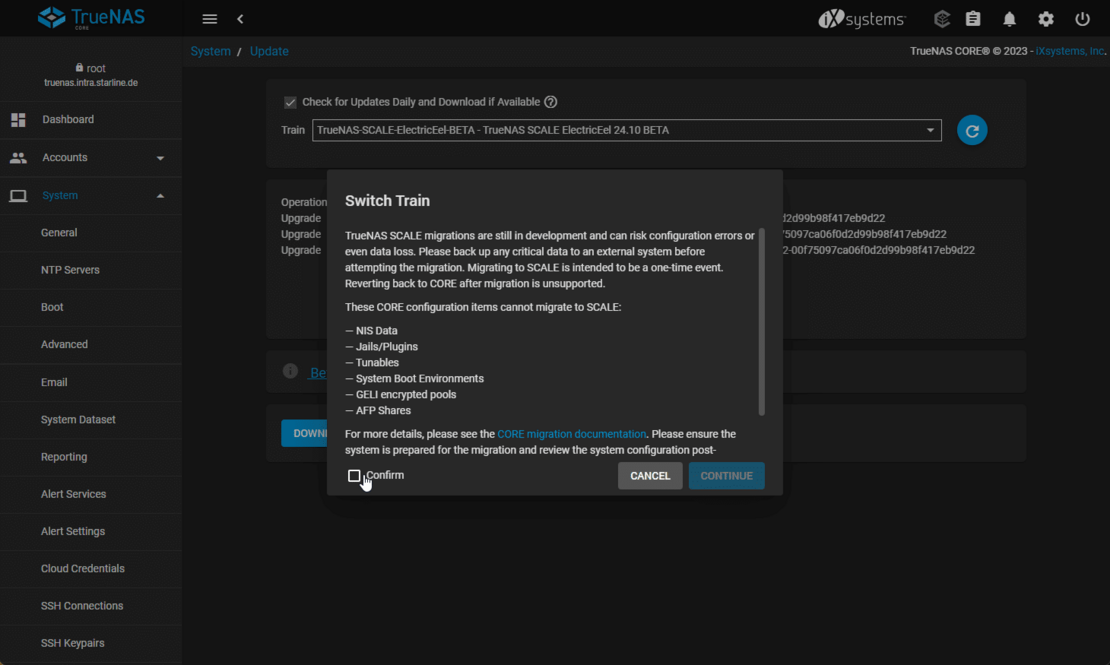Go to Dashboard in sidebar
The image size is (1110, 665).
coord(68,120)
